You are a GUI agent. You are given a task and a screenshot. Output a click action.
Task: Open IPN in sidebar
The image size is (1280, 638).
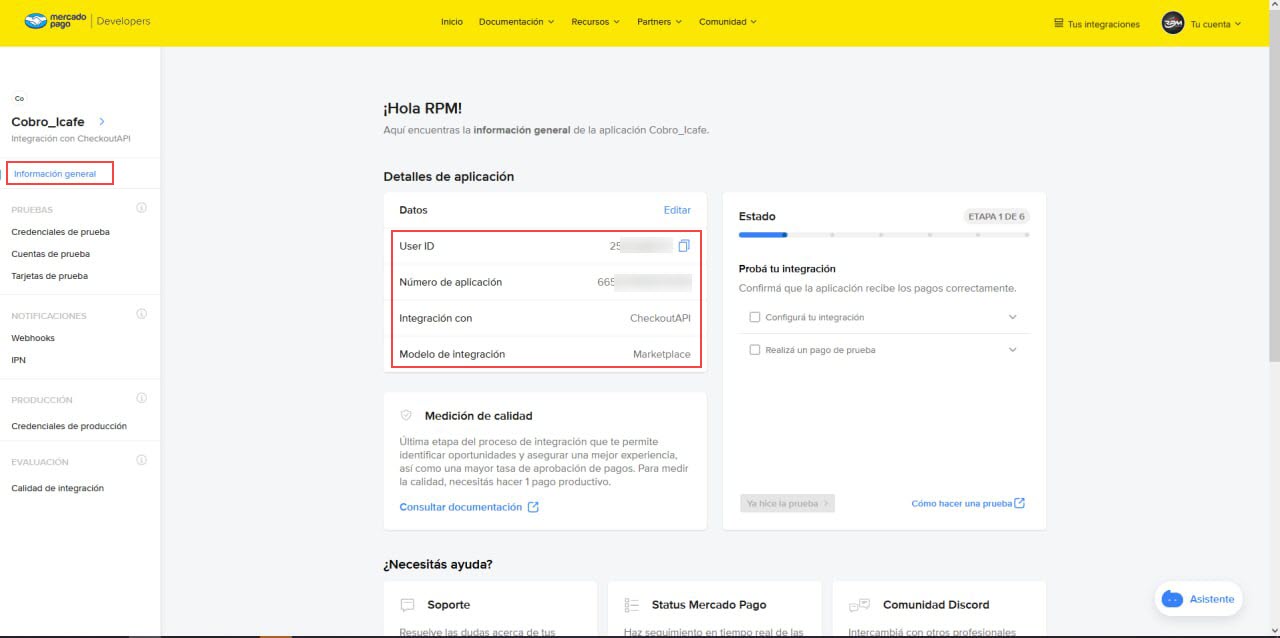pos(18,360)
